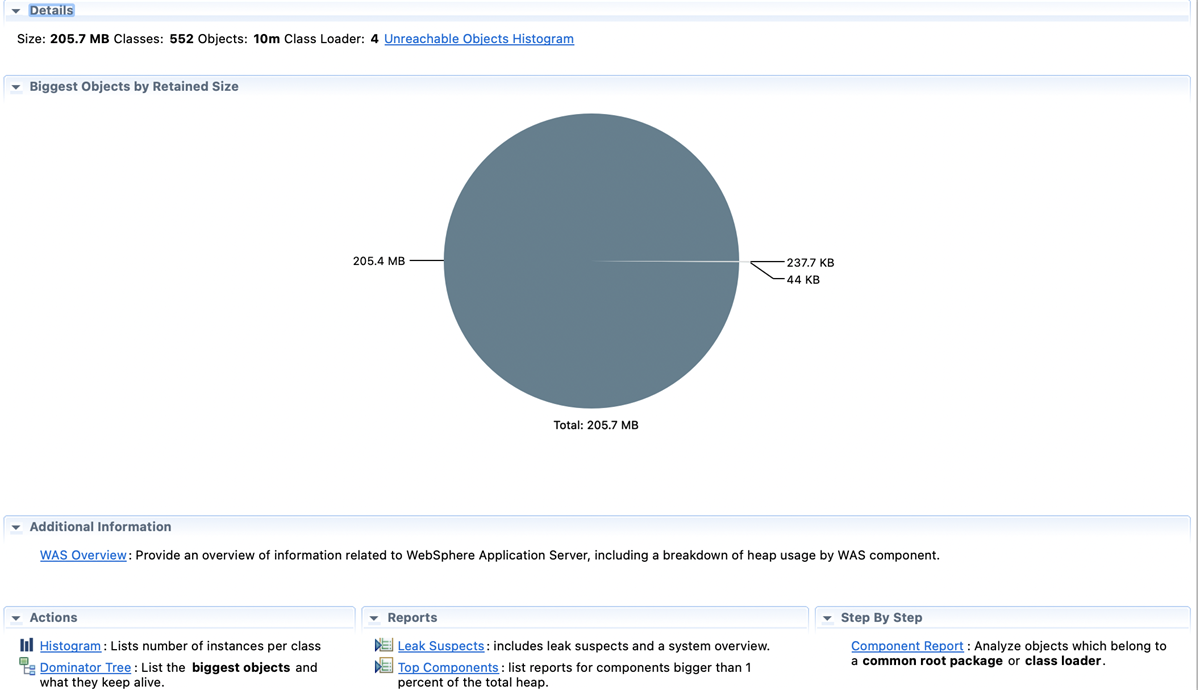The width and height of the screenshot is (1200, 690).
Task: Open the Dominator Tree link
Action: pyautogui.click(x=85, y=667)
